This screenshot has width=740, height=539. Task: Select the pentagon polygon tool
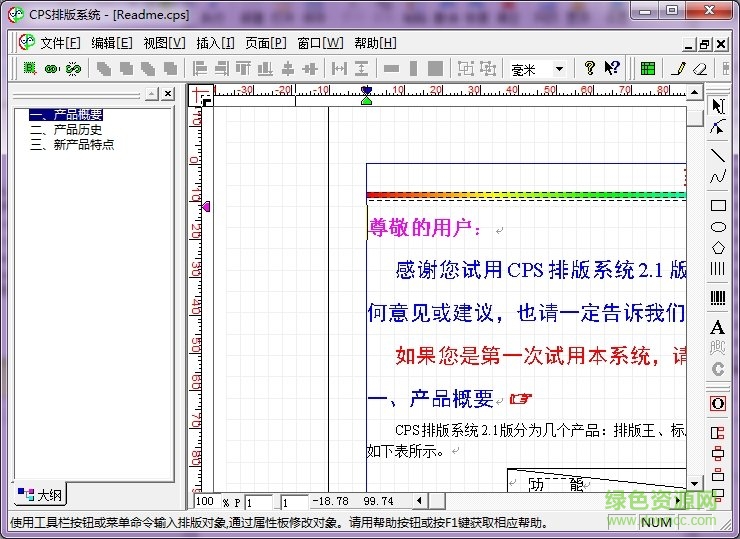pyautogui.click(x=717, y=248)
